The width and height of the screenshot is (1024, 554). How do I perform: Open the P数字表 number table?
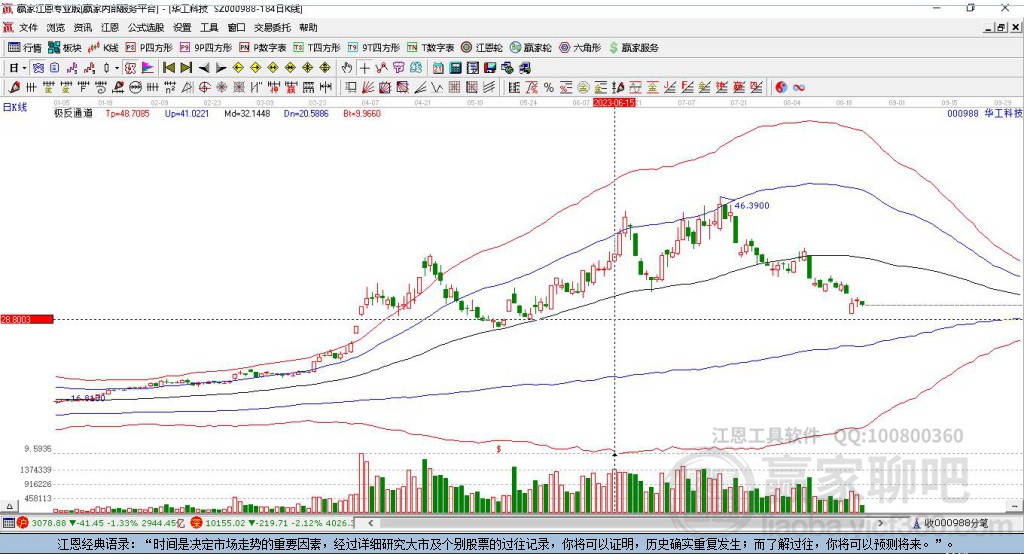click(263, 48)
